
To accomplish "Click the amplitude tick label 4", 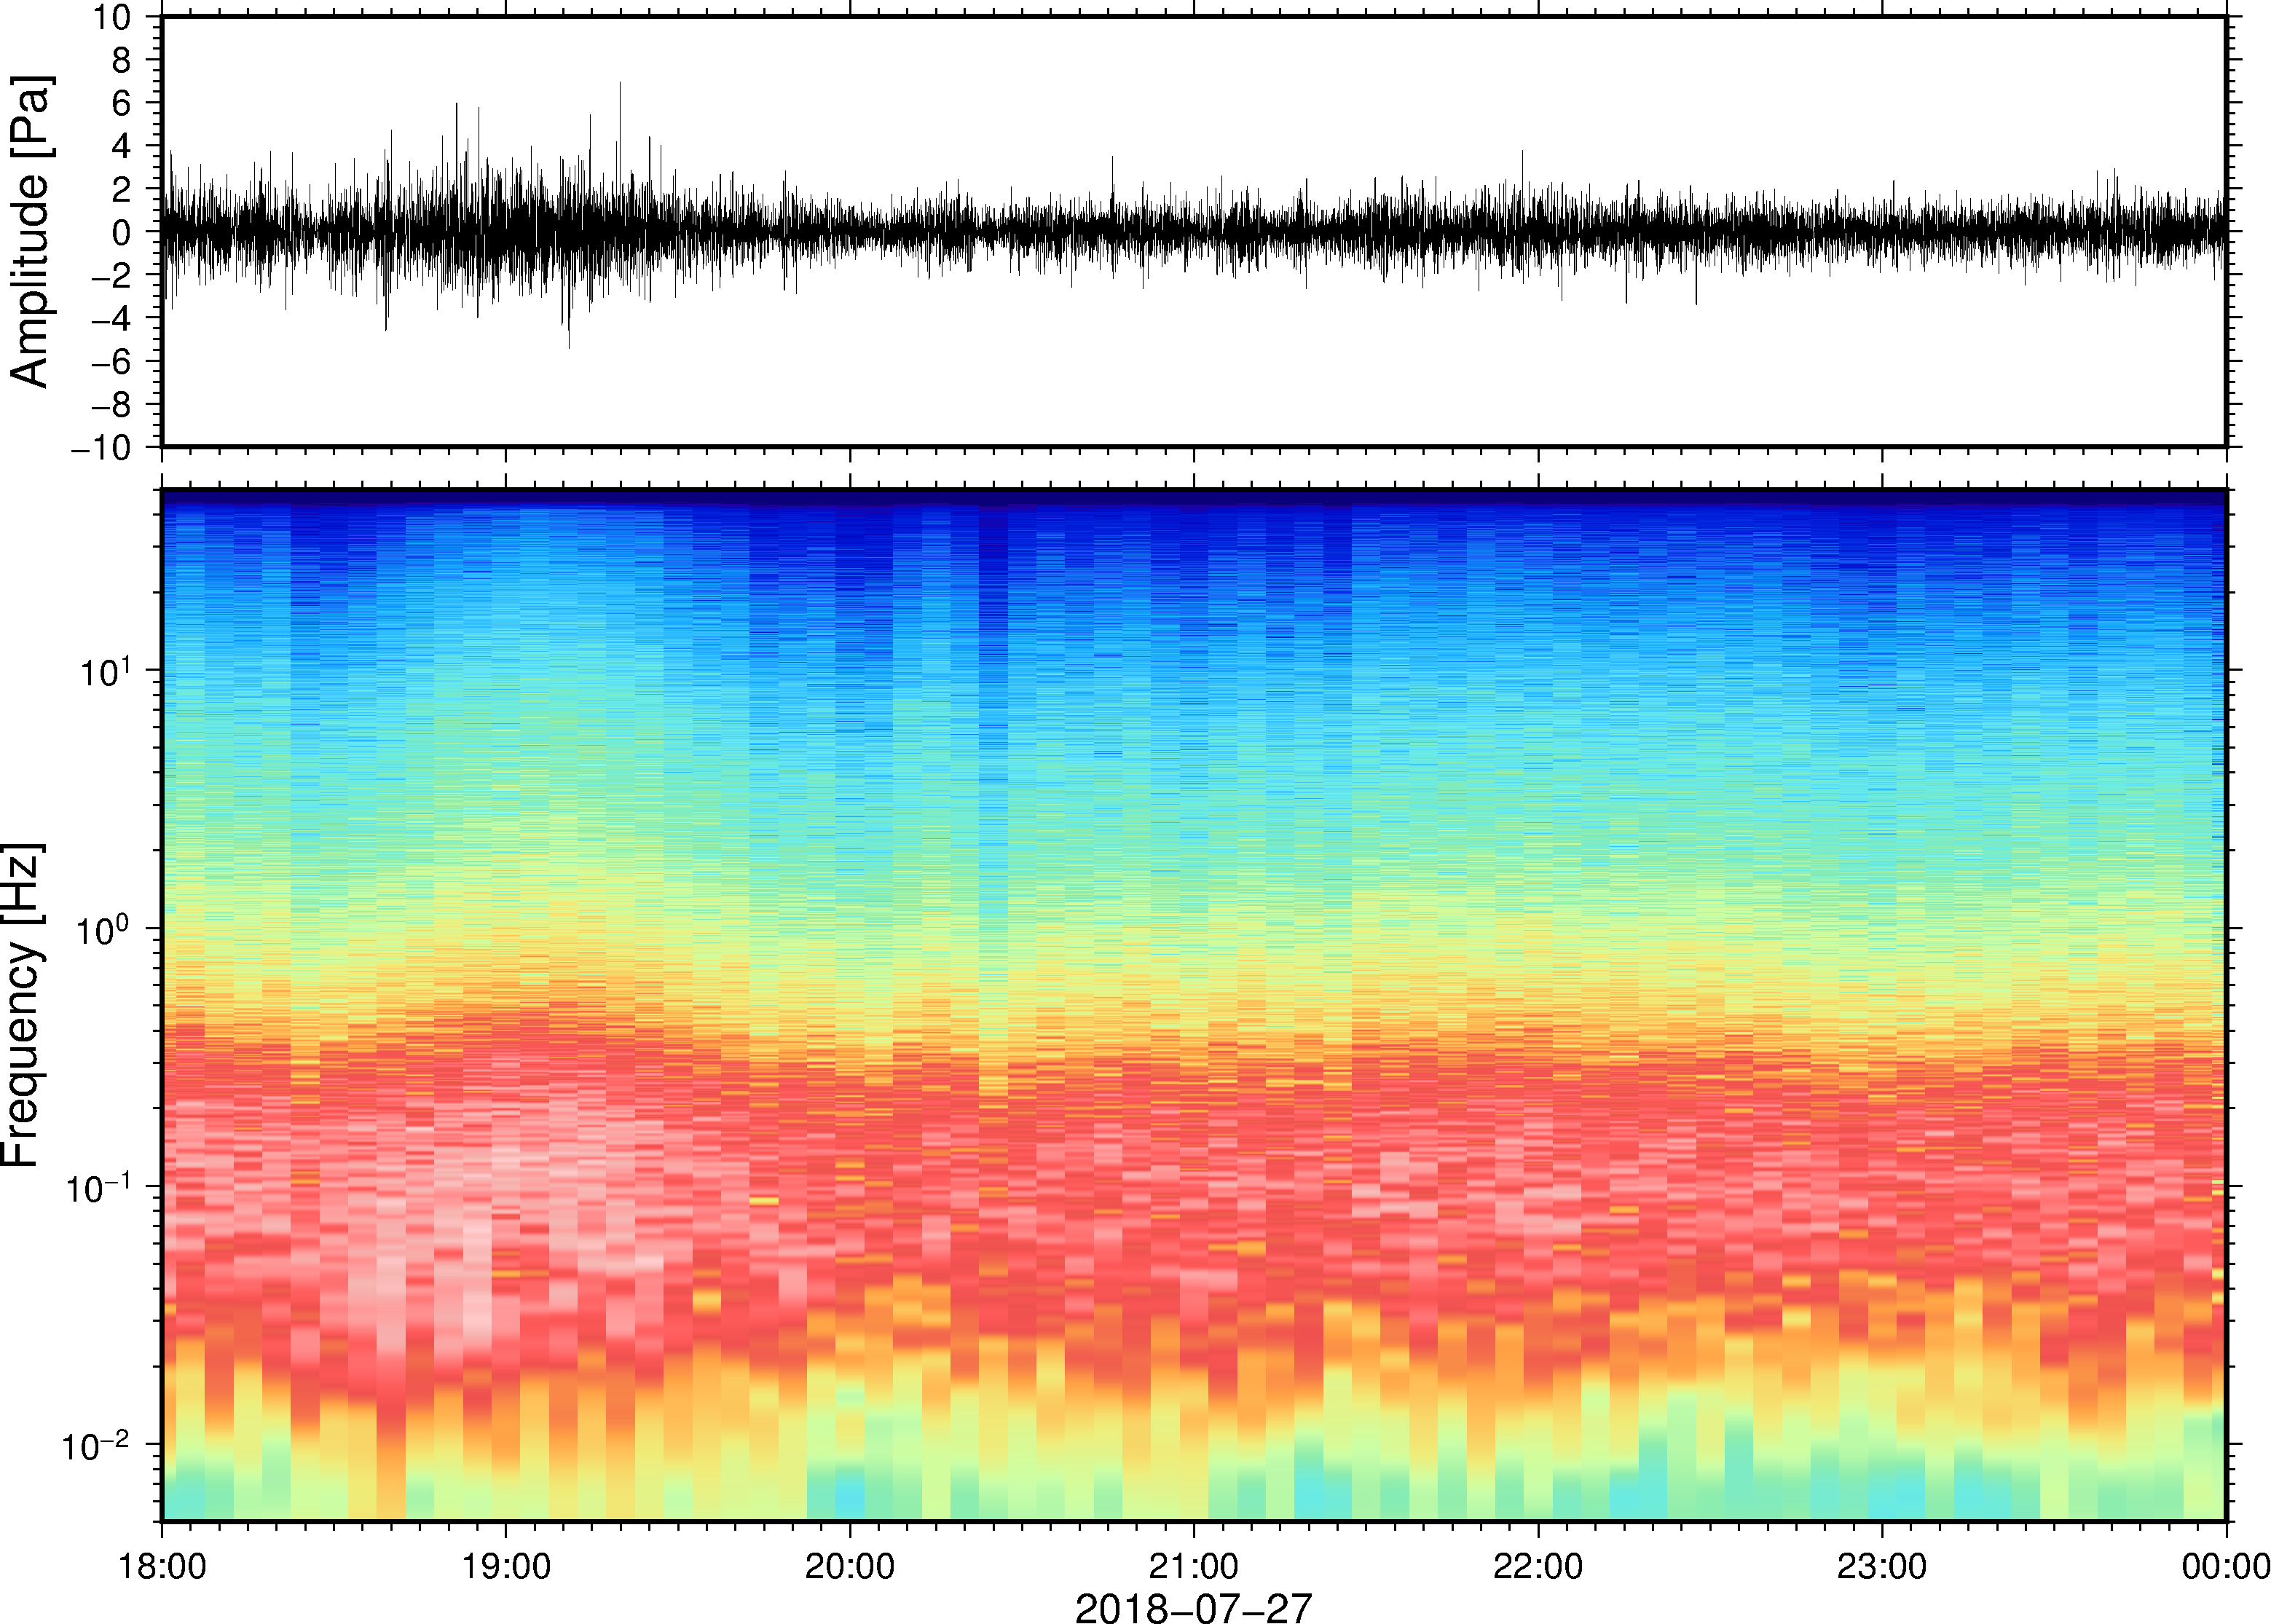I will point(122,146).
